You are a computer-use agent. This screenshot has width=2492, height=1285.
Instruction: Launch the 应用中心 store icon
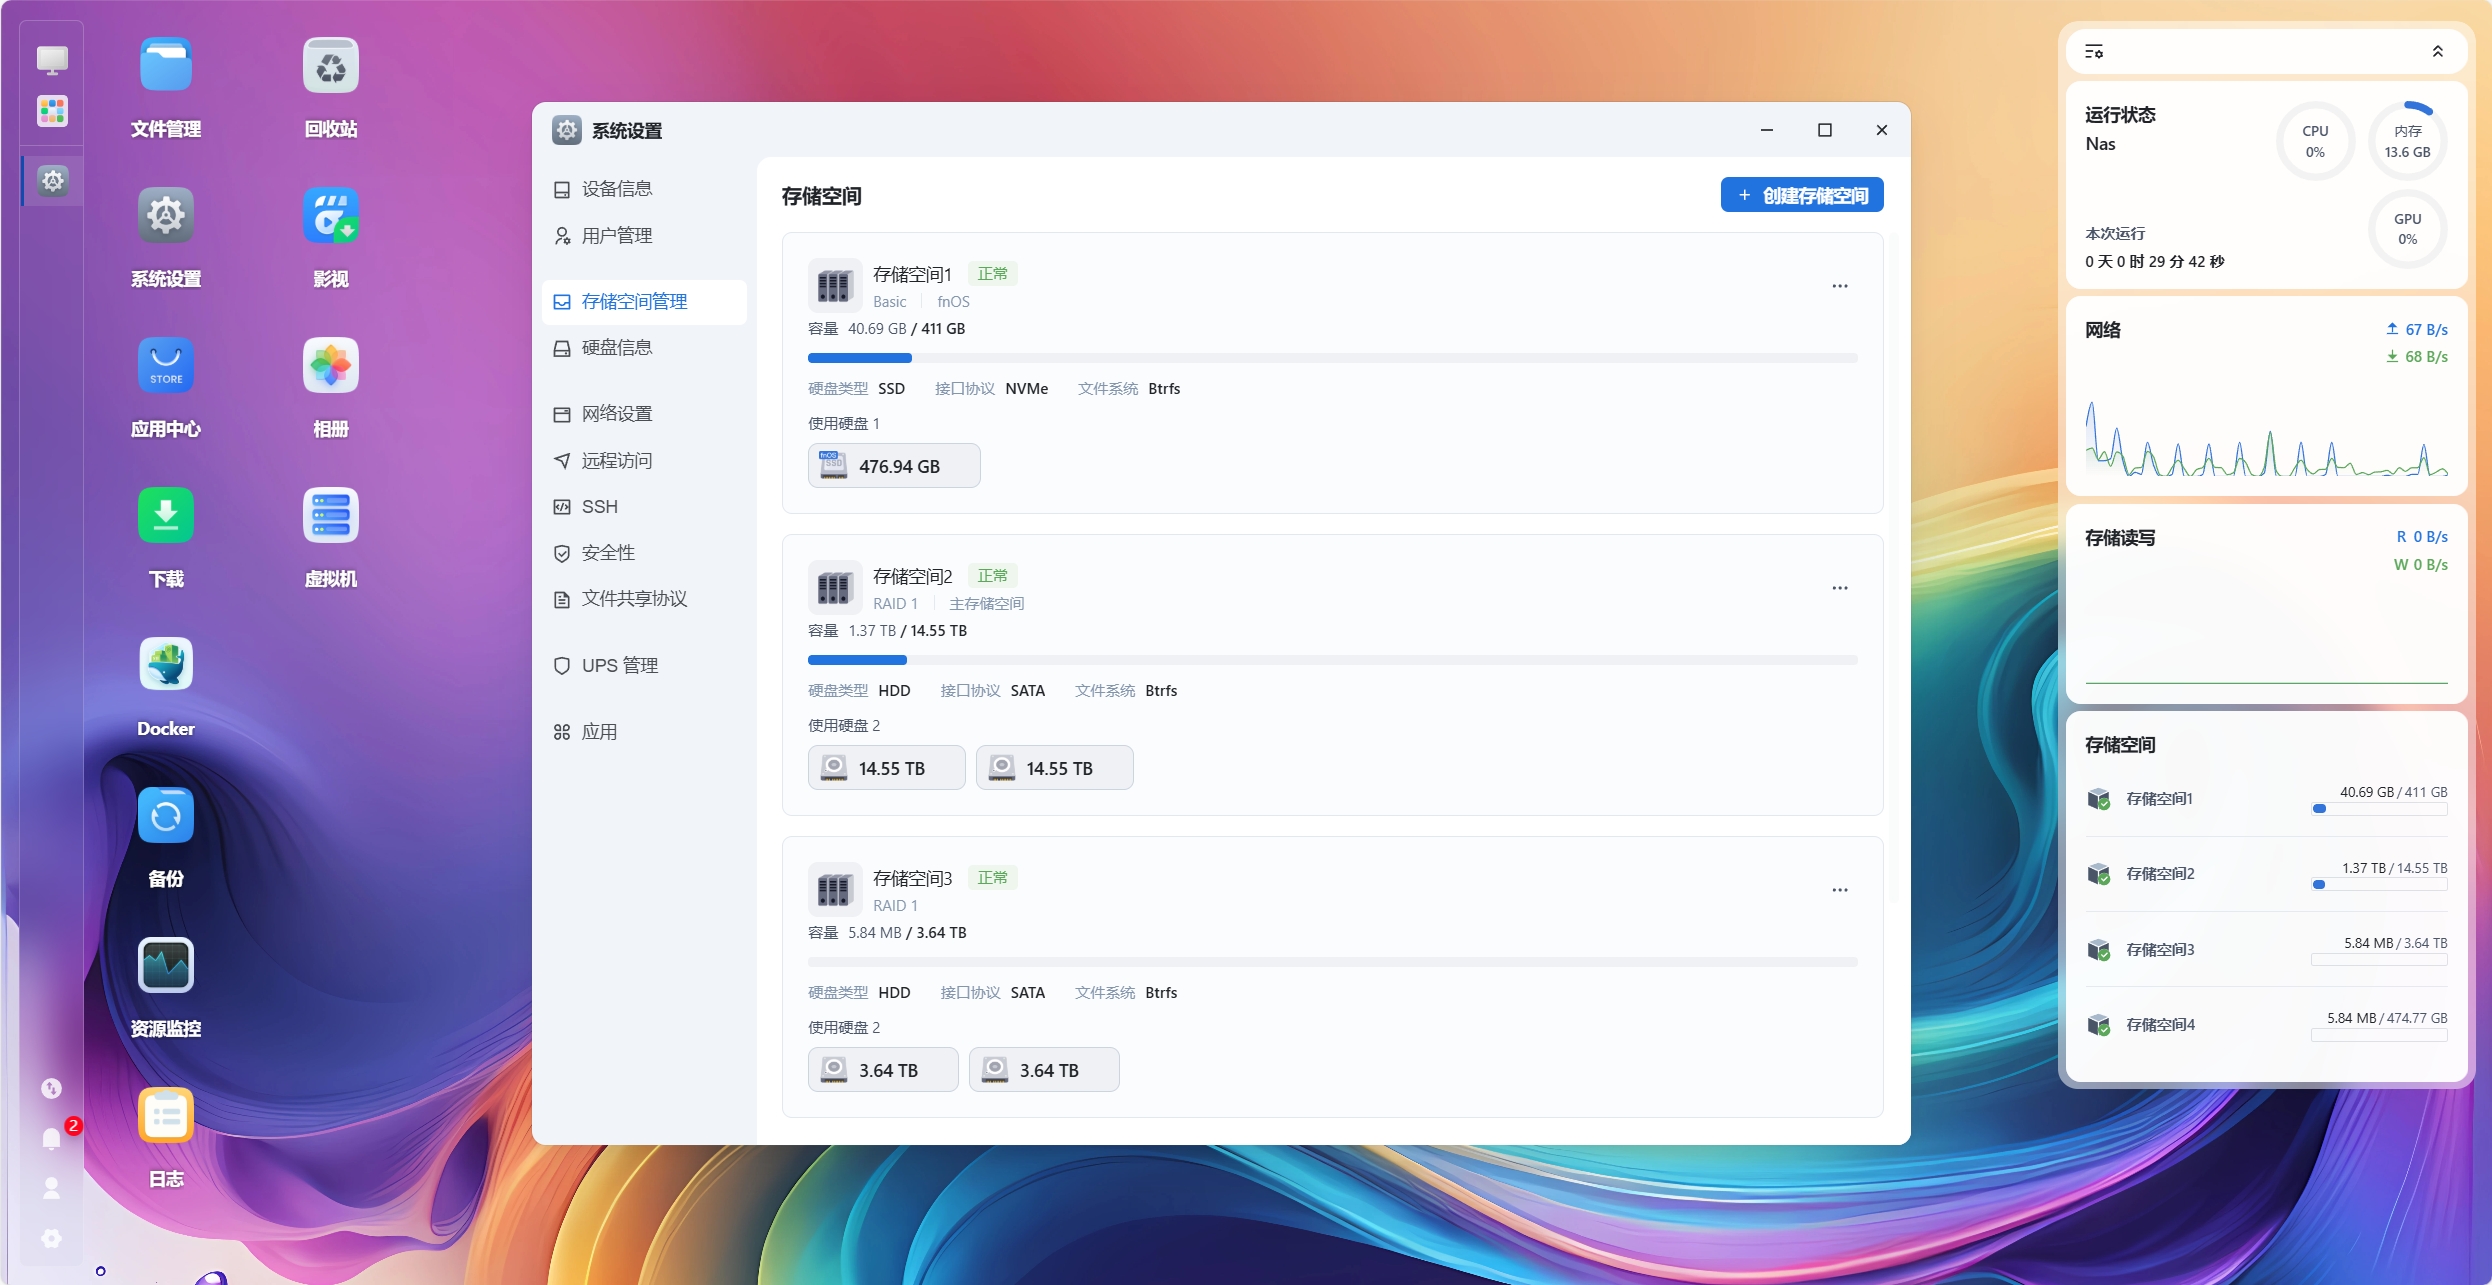click(166, 366)
